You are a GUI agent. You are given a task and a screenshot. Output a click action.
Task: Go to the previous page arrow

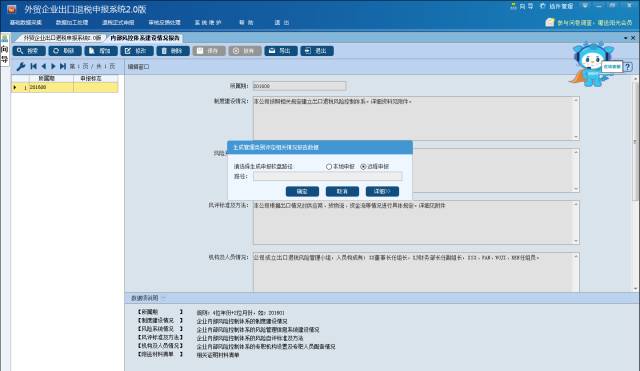(44, 66)
